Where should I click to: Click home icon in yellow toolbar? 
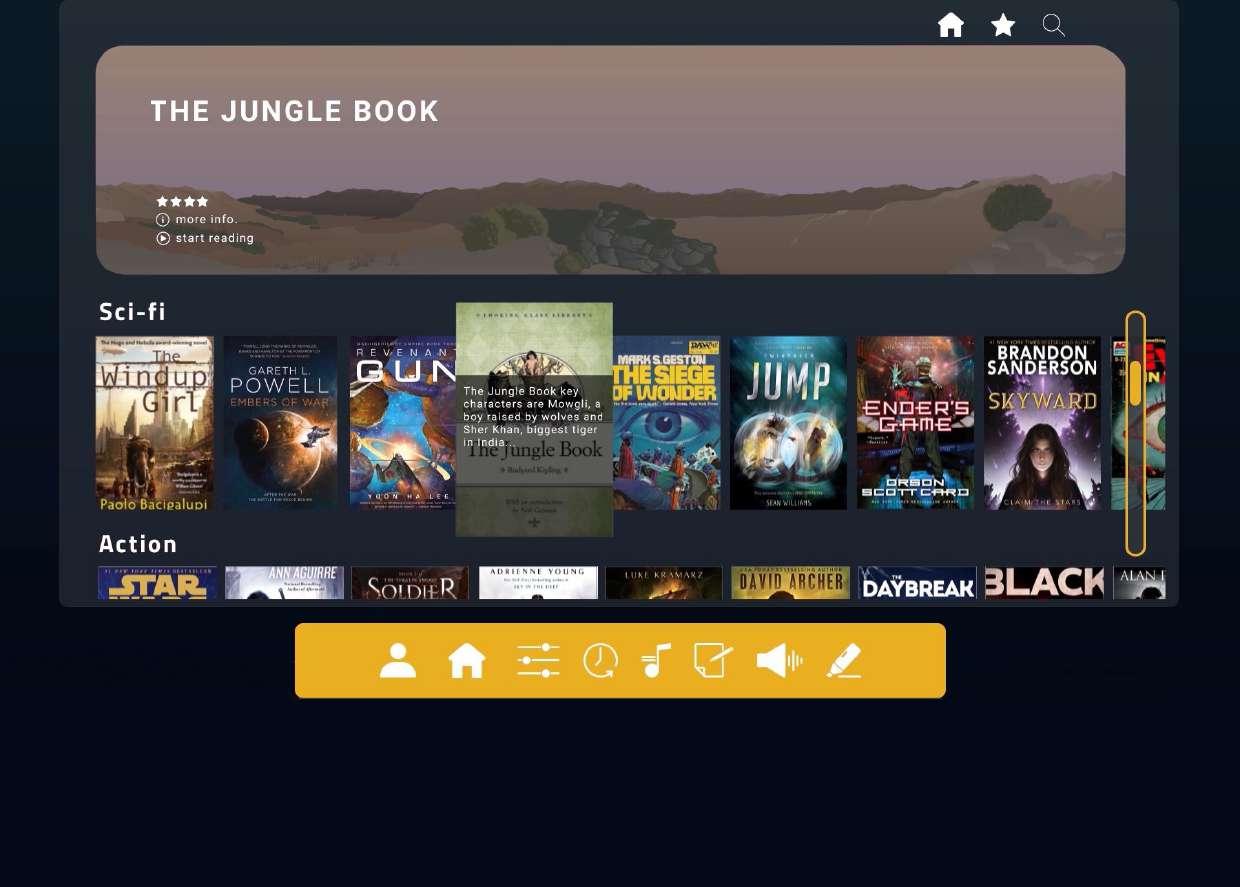[x=467, y=661]
